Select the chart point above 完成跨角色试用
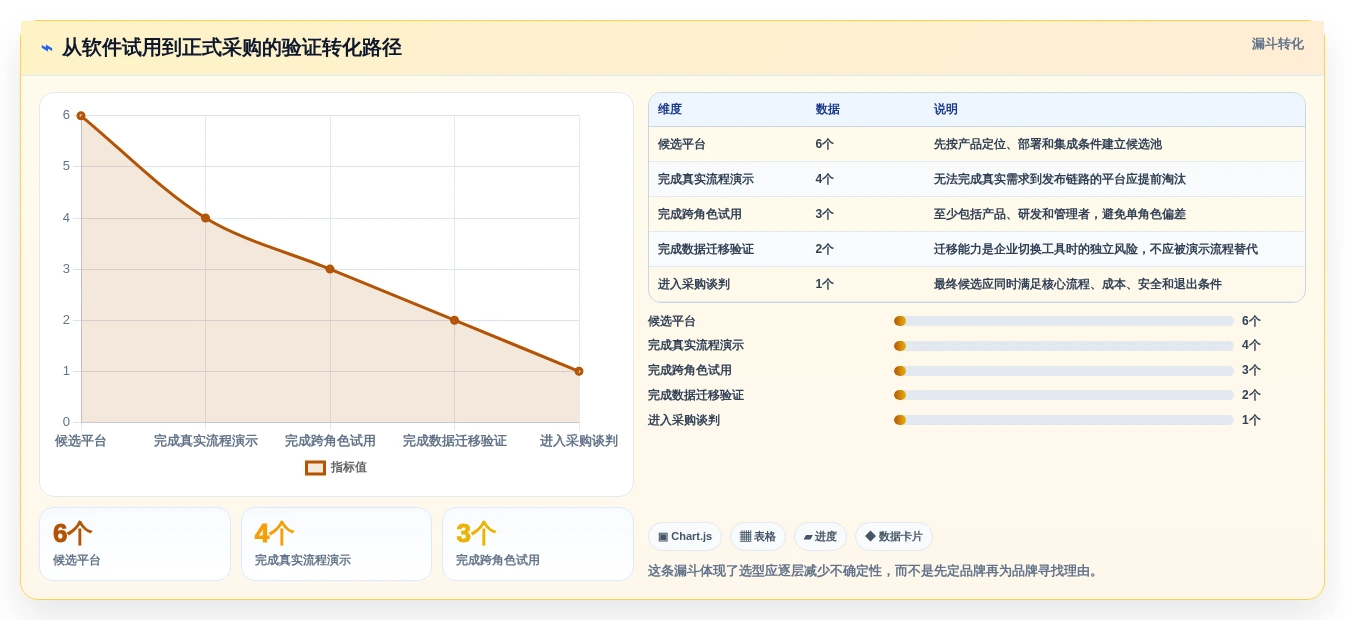The image size is (1345, 620). (x=330, y=269)
